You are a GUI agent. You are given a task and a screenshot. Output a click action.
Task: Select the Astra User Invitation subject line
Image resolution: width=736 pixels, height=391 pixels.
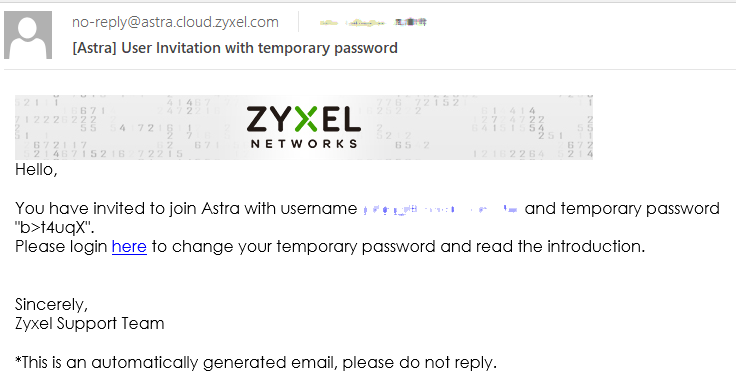click(x=235, y=48)
